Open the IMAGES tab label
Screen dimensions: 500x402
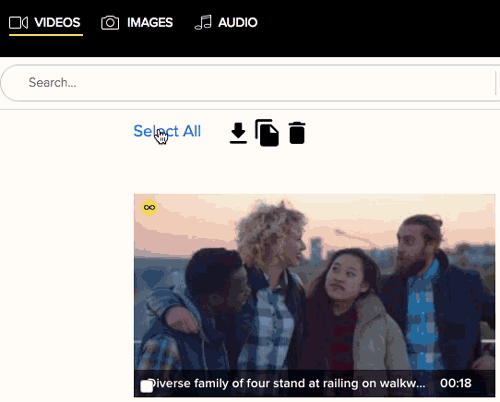pyautogui.click(x=150, y=23)
